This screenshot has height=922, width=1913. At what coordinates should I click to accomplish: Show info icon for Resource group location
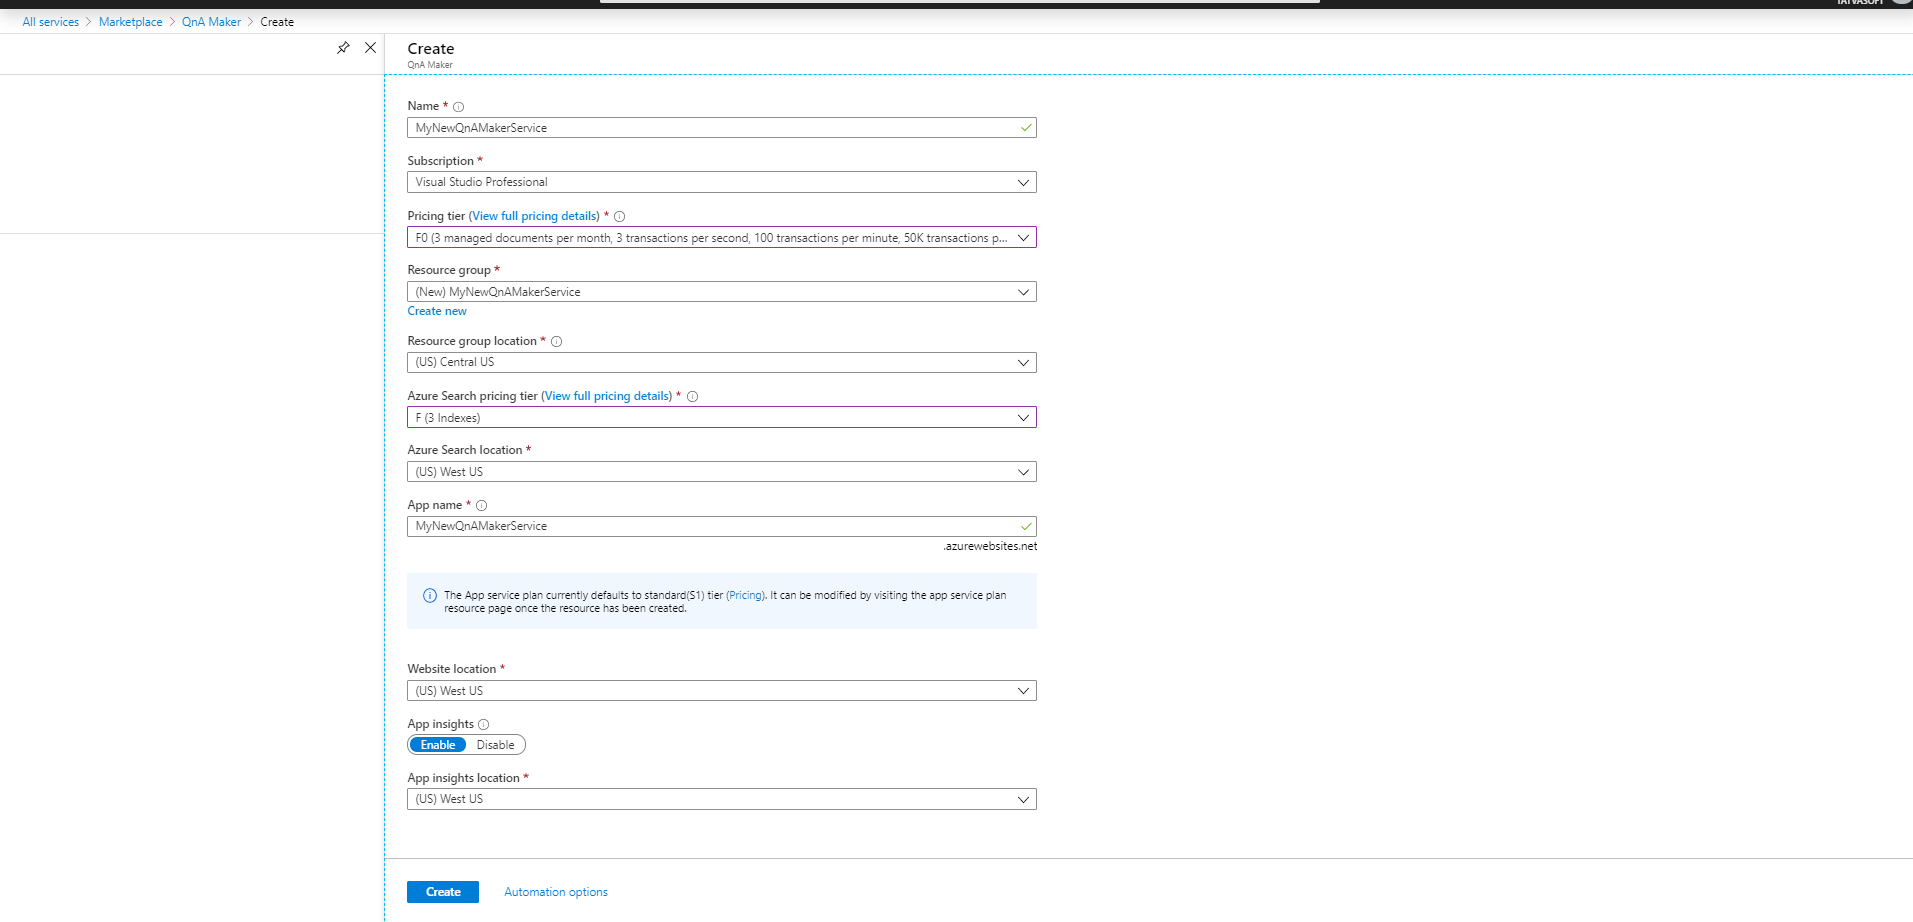pyautogui.click(x=556, y=342)
